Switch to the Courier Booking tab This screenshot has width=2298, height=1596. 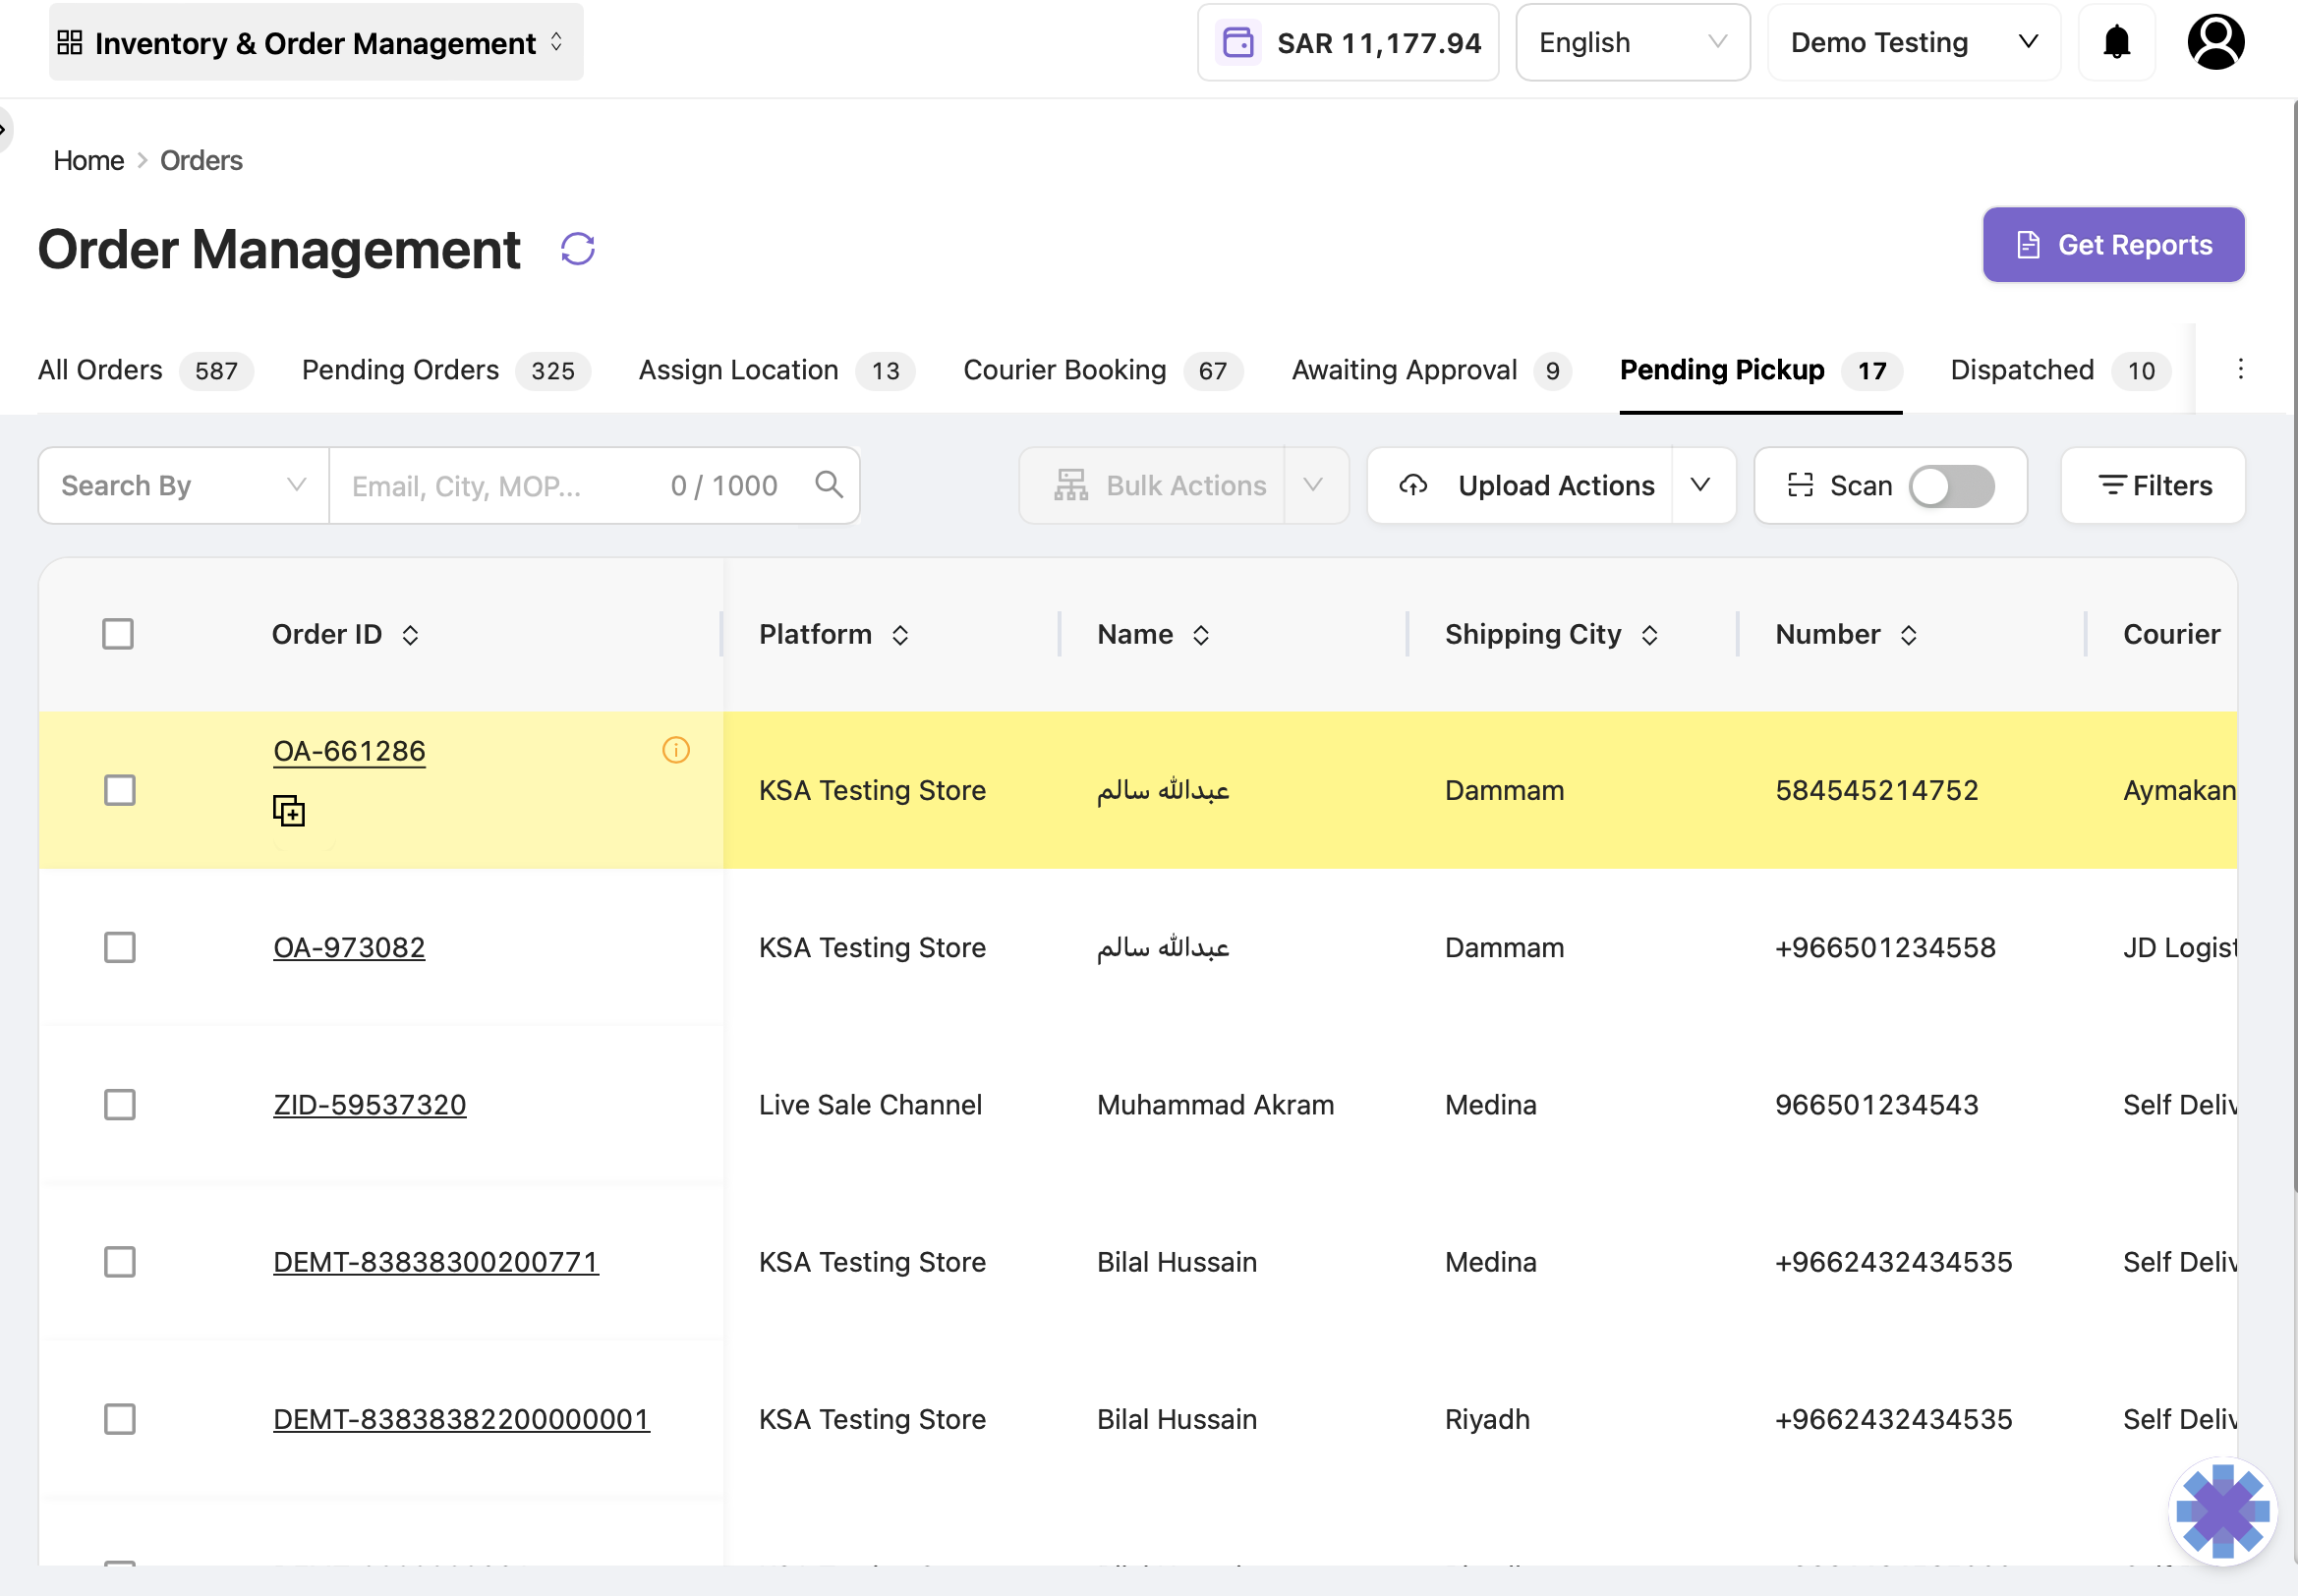pos(1102,371)
